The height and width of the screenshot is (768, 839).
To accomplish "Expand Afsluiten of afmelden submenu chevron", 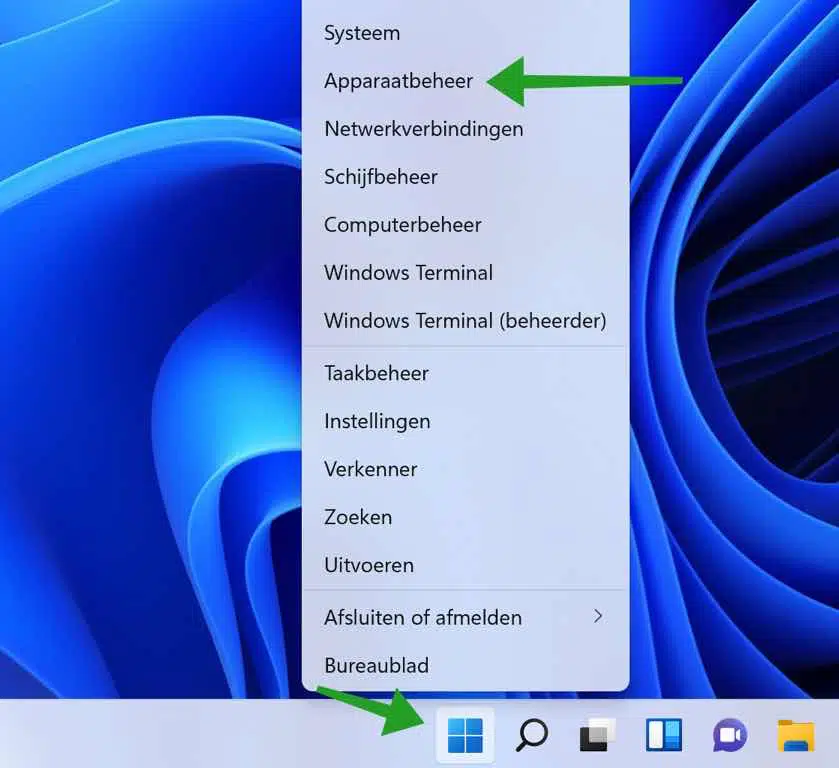I will [598, 617].
